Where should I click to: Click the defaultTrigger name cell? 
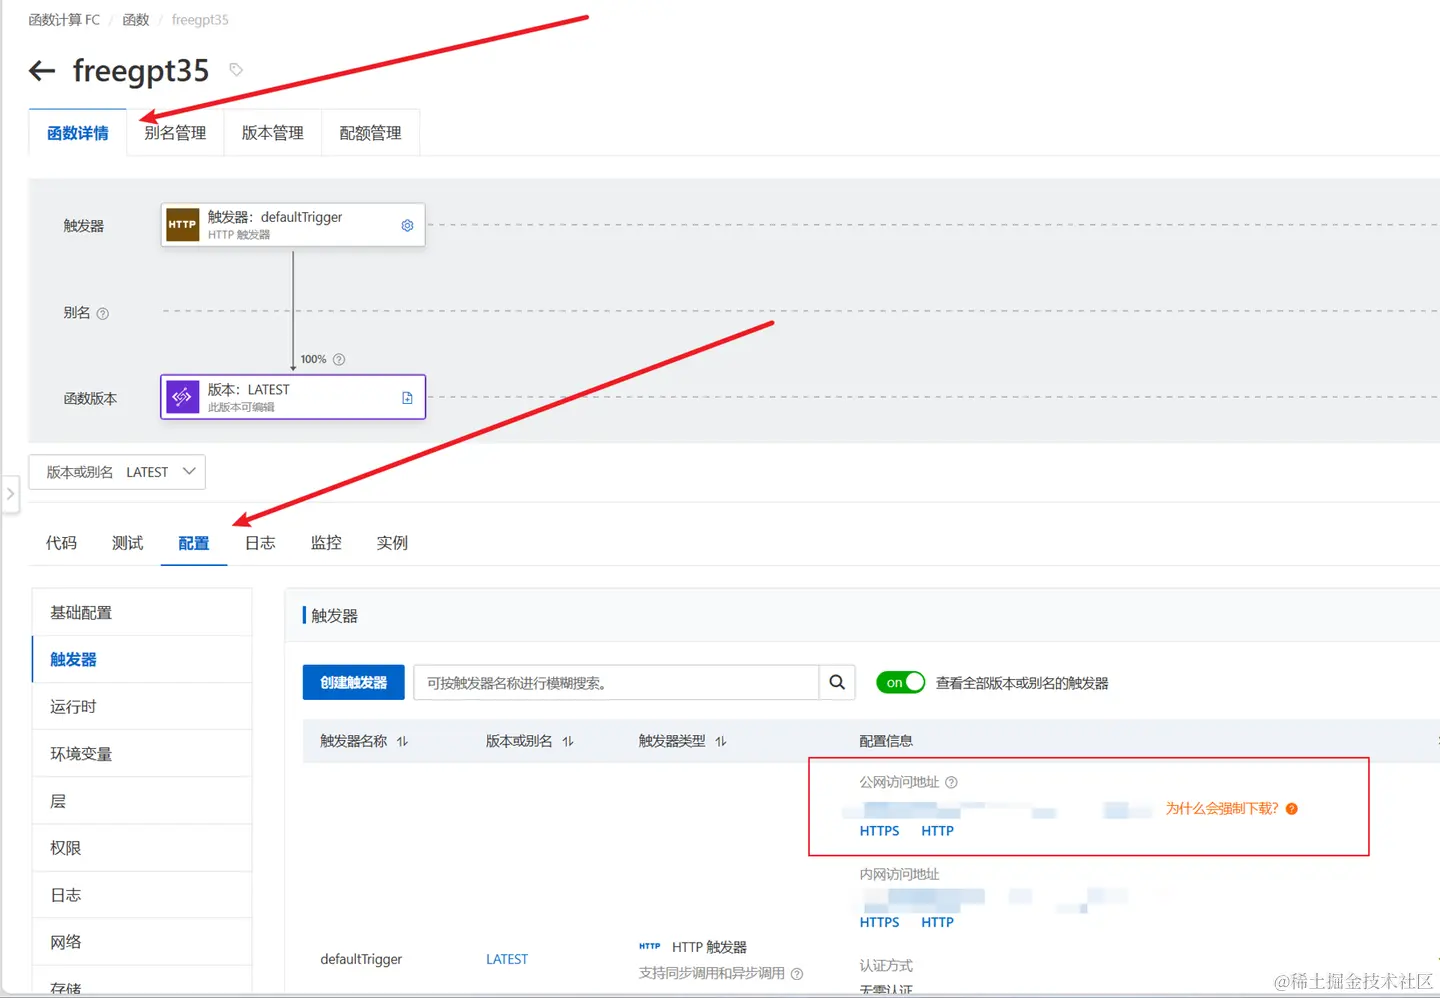click(361, 959)
